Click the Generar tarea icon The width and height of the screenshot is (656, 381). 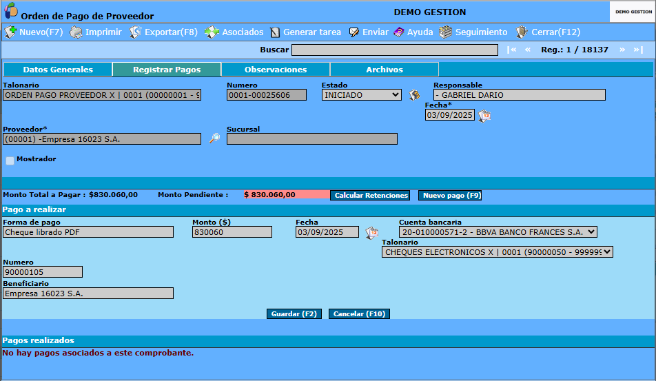275,32
